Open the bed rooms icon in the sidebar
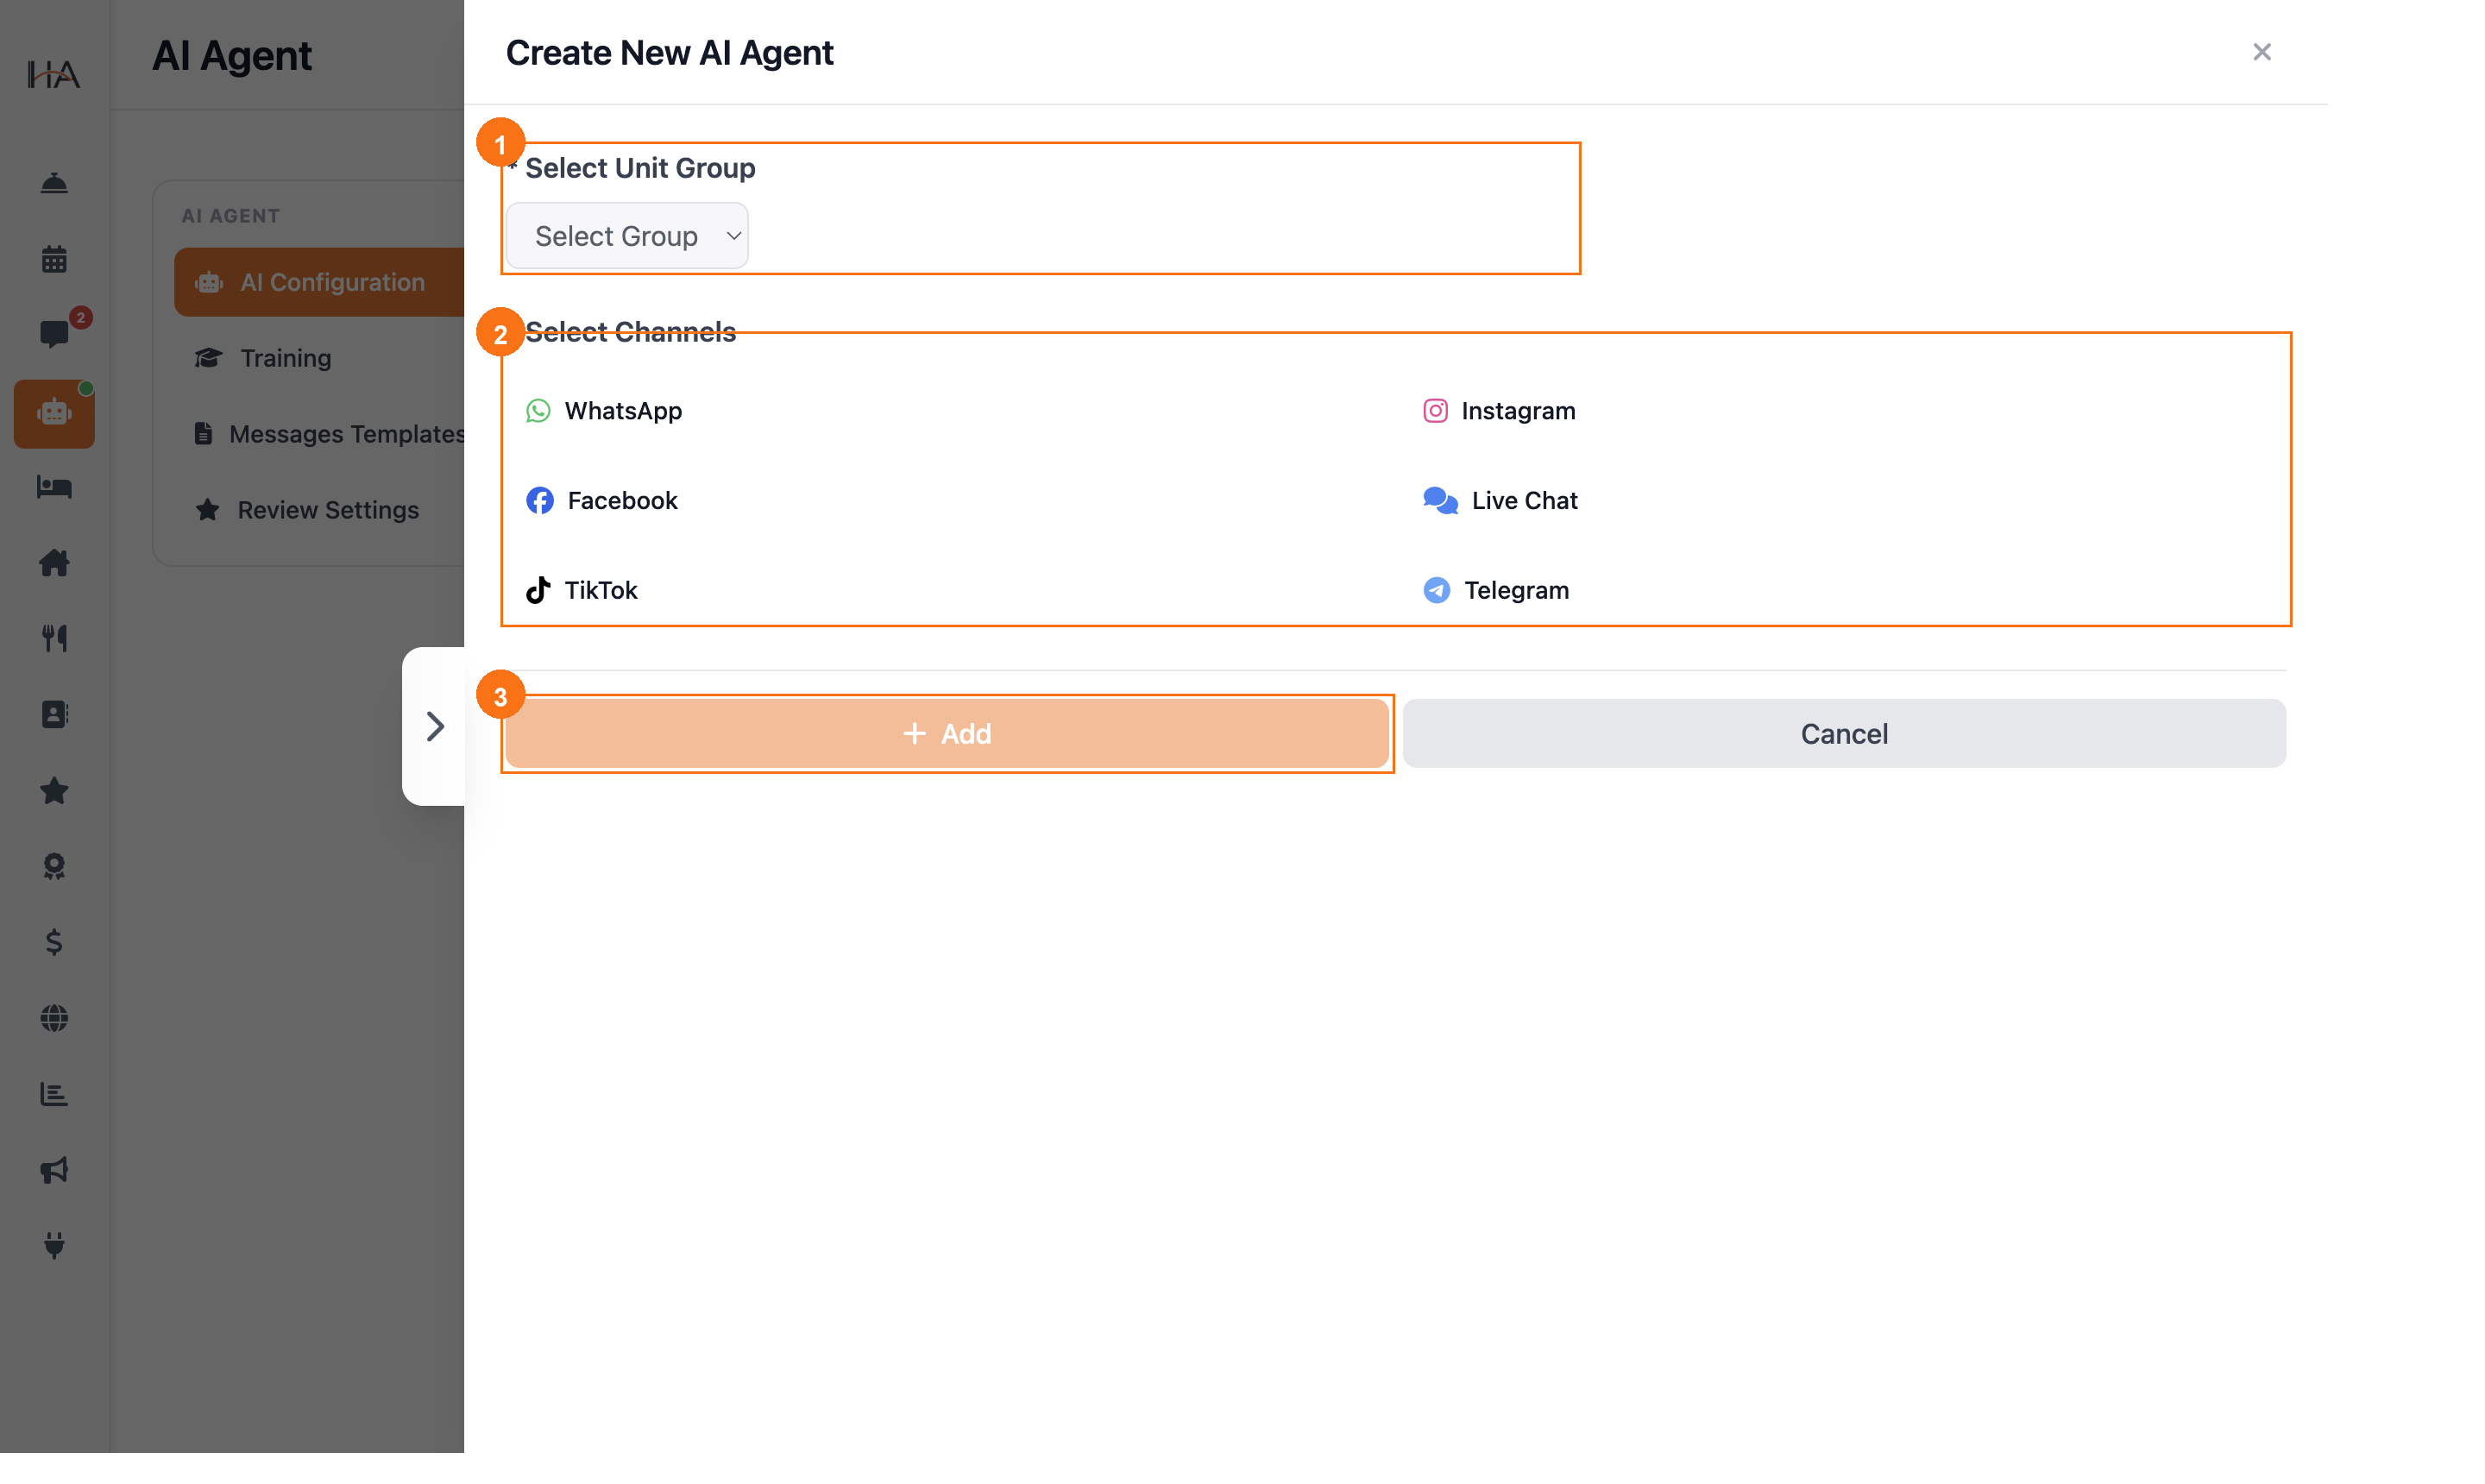 point(54,487)
